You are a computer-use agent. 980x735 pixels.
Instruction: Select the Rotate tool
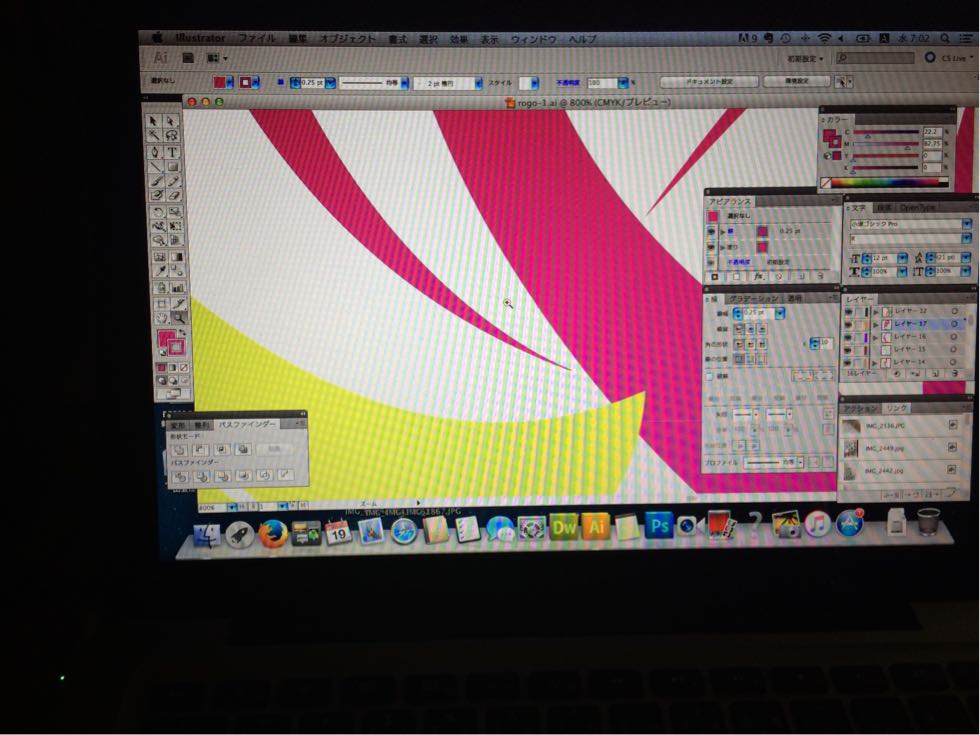(x=158, y=212)
